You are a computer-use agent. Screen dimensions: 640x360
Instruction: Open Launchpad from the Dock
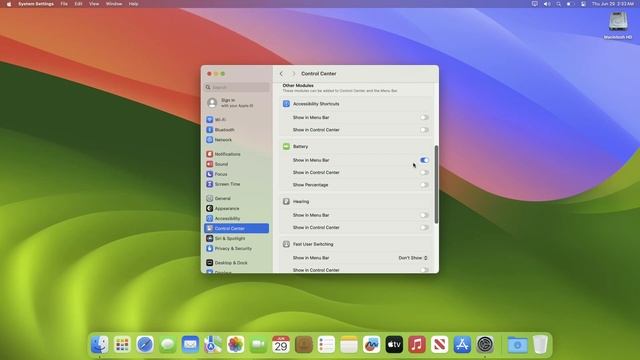click(x=122, y=344)
